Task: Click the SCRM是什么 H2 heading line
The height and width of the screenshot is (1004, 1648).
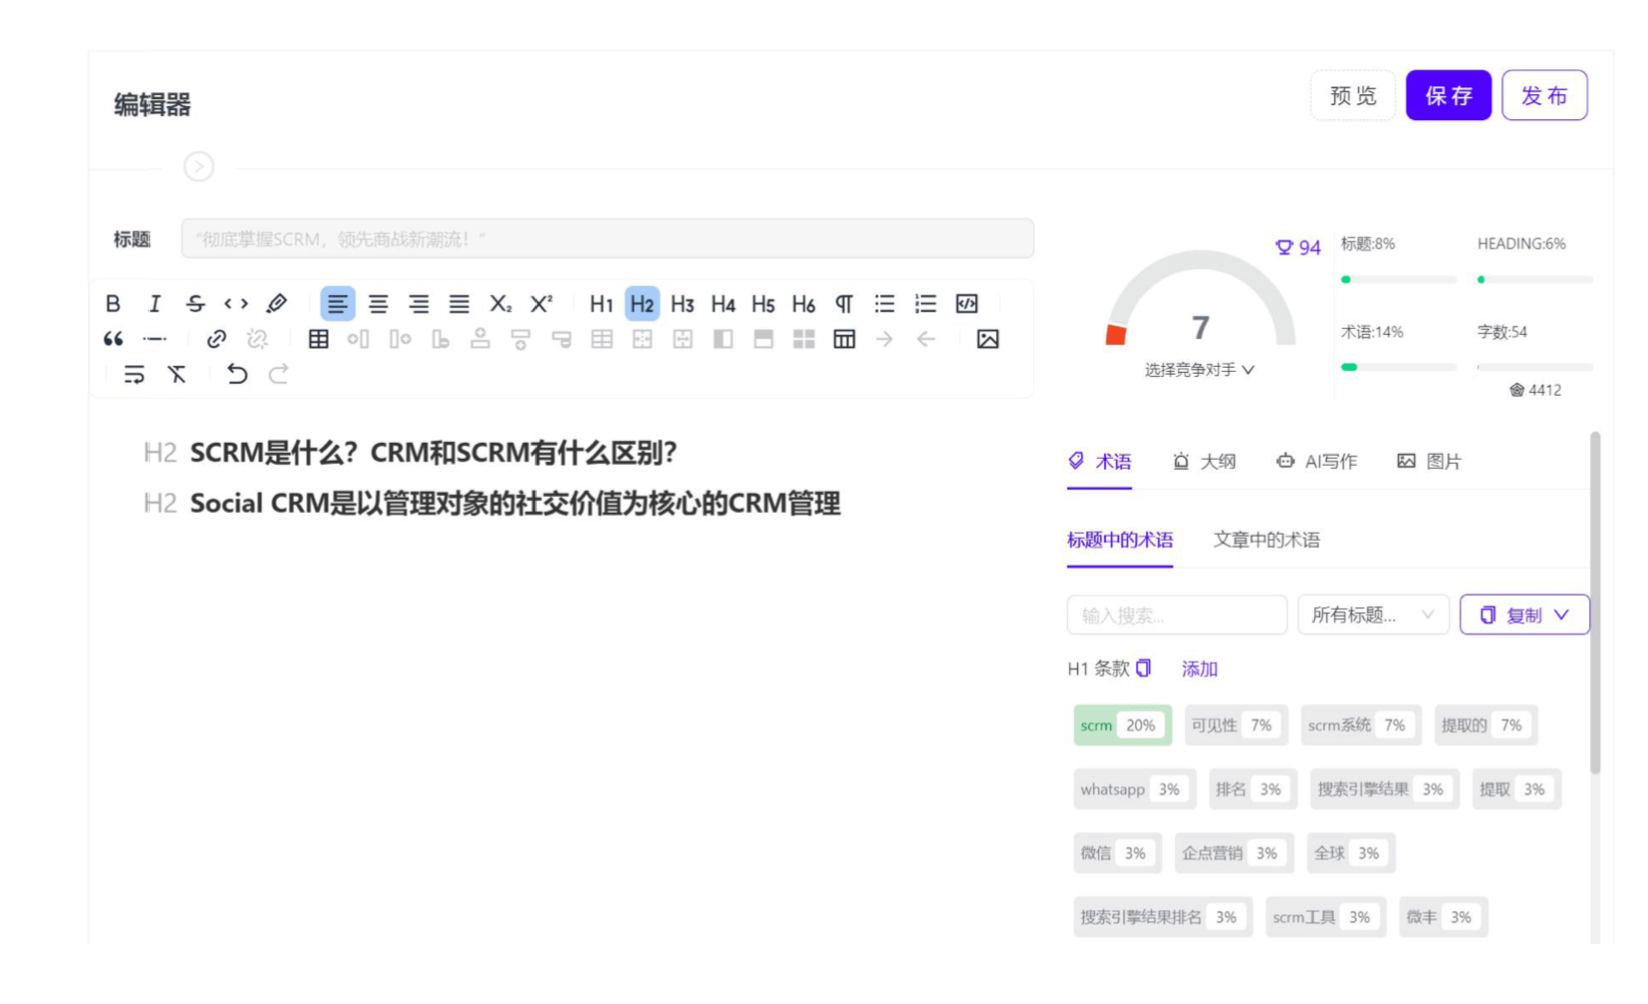Action: pos(433,453)
